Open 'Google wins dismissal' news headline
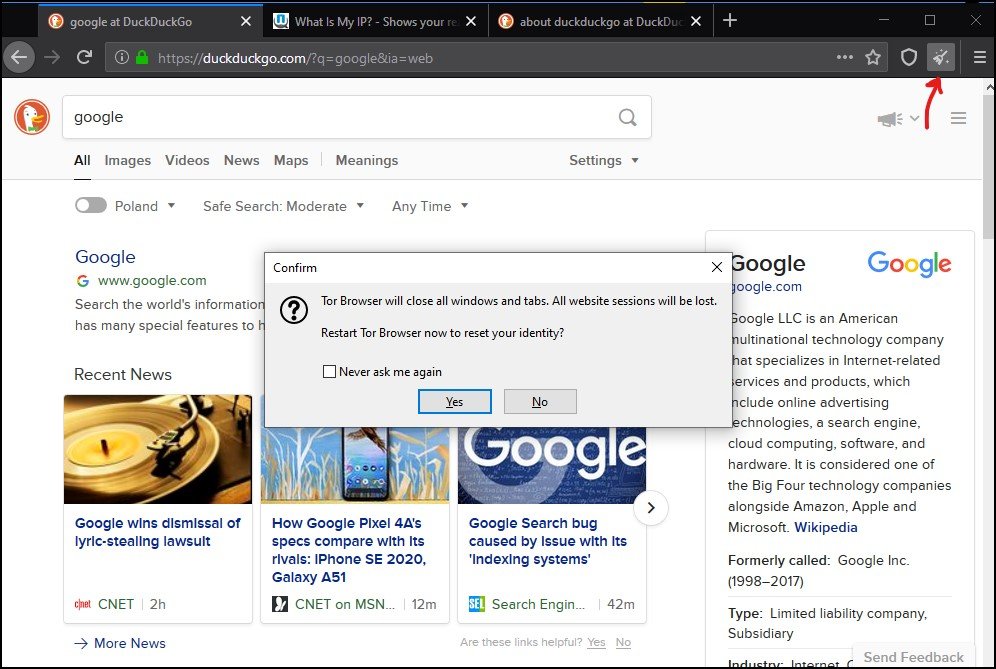Image resolution: width=996 pixels, height=669 pixels. tap(158, 532)
